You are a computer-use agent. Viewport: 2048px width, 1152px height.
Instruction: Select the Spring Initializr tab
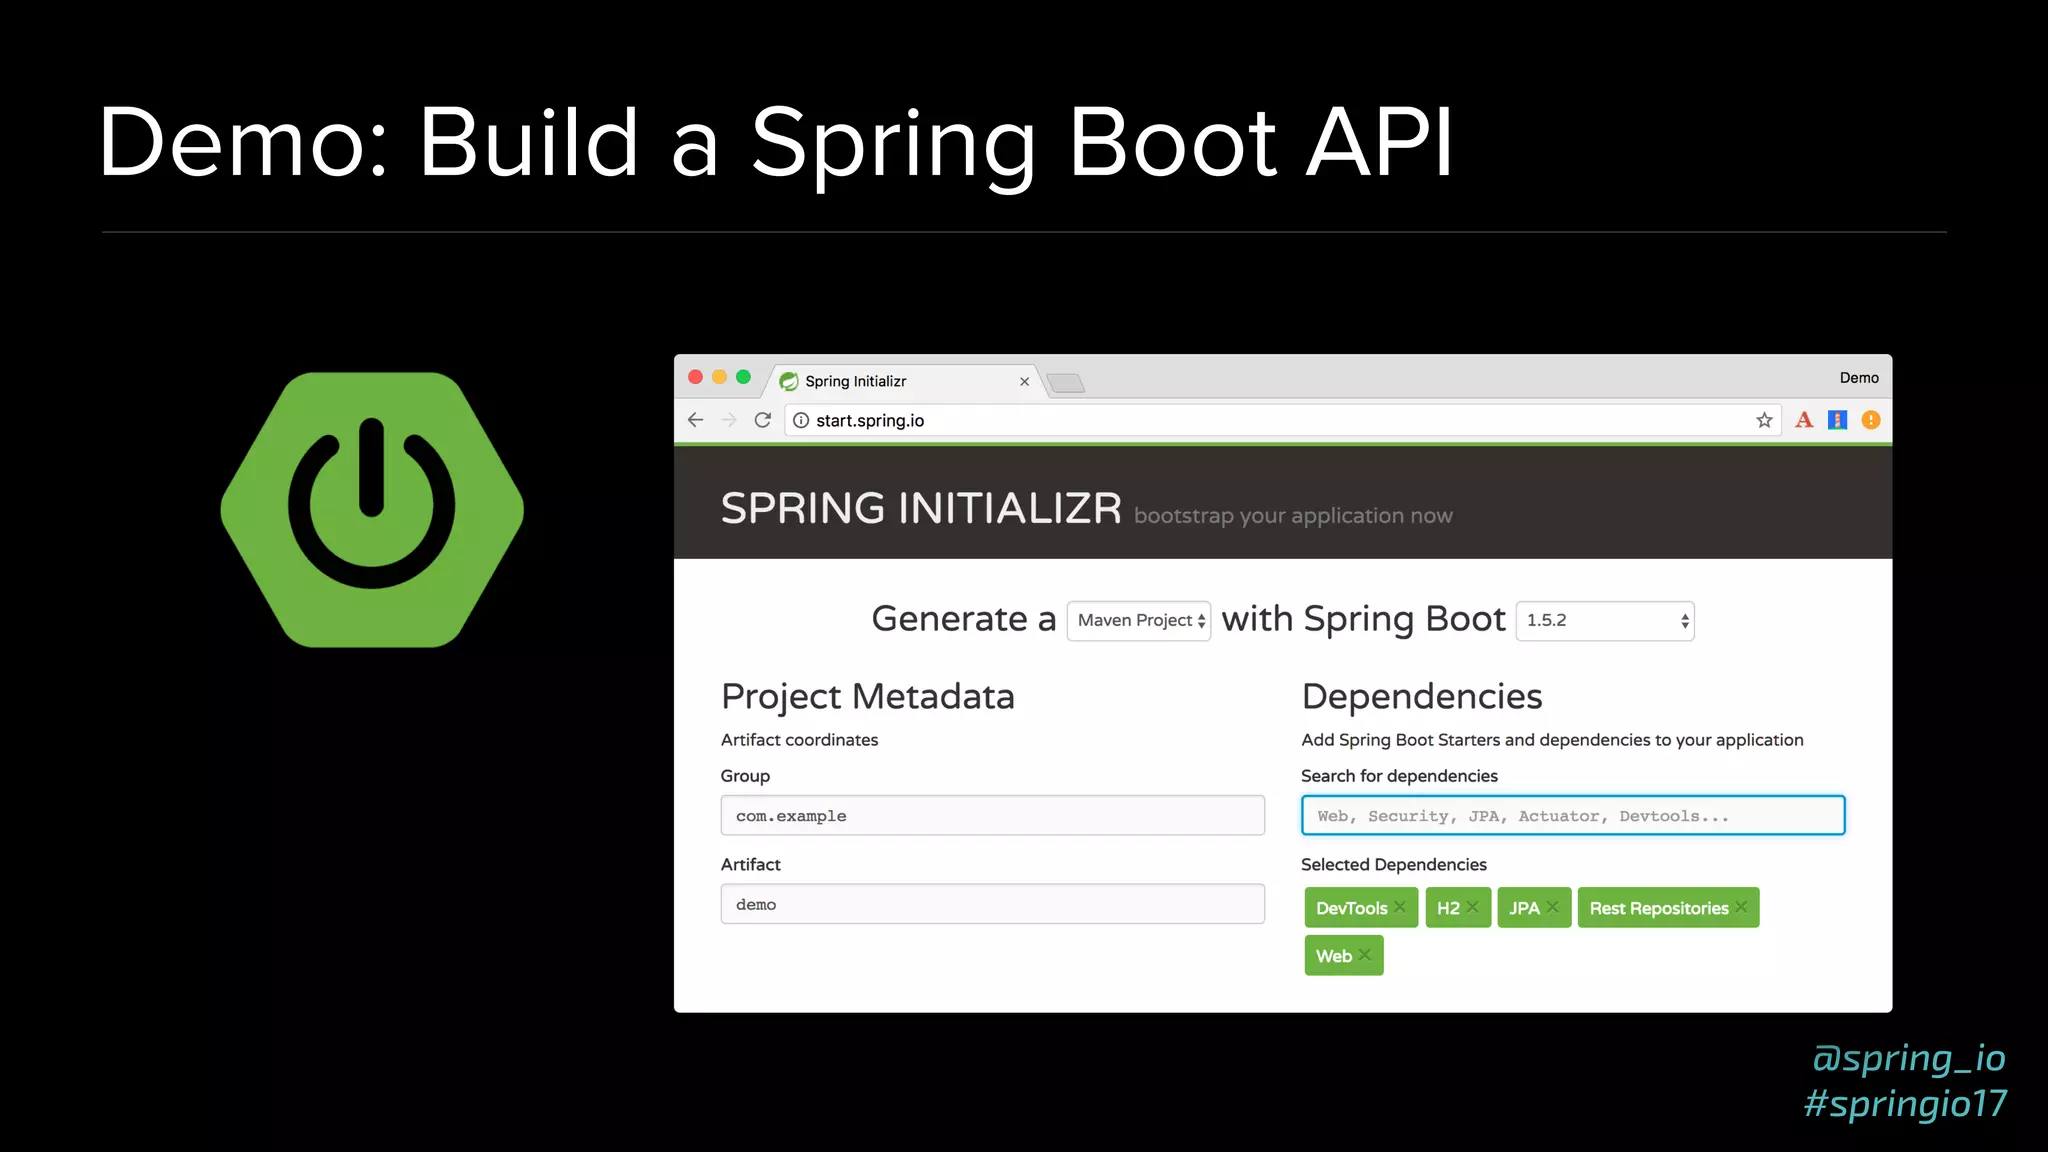(905, 381)
